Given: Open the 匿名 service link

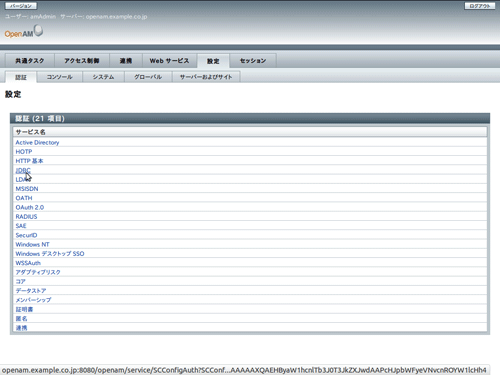Looking at the screenshot, I should (x=21, y=319).
